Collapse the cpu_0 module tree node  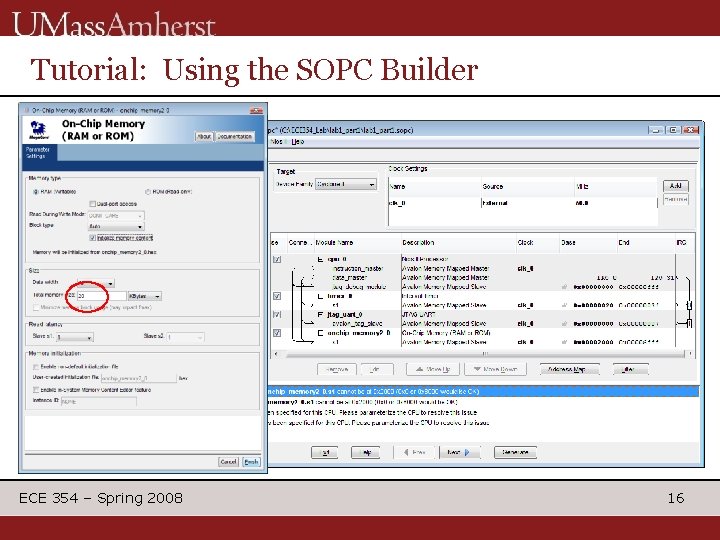tap(320, 259)
